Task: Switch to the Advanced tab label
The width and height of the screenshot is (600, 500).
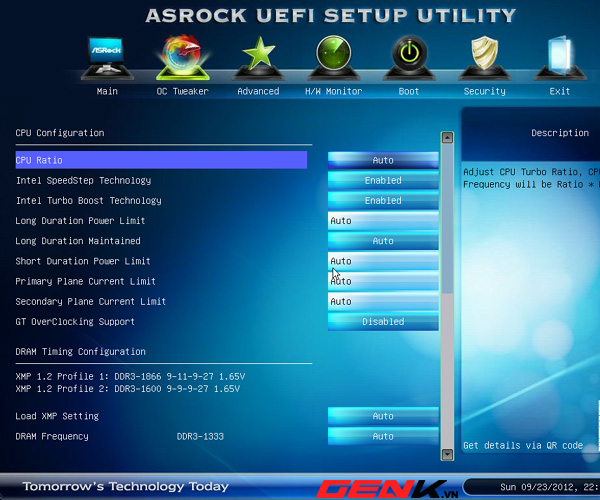Action: [258, 92]
